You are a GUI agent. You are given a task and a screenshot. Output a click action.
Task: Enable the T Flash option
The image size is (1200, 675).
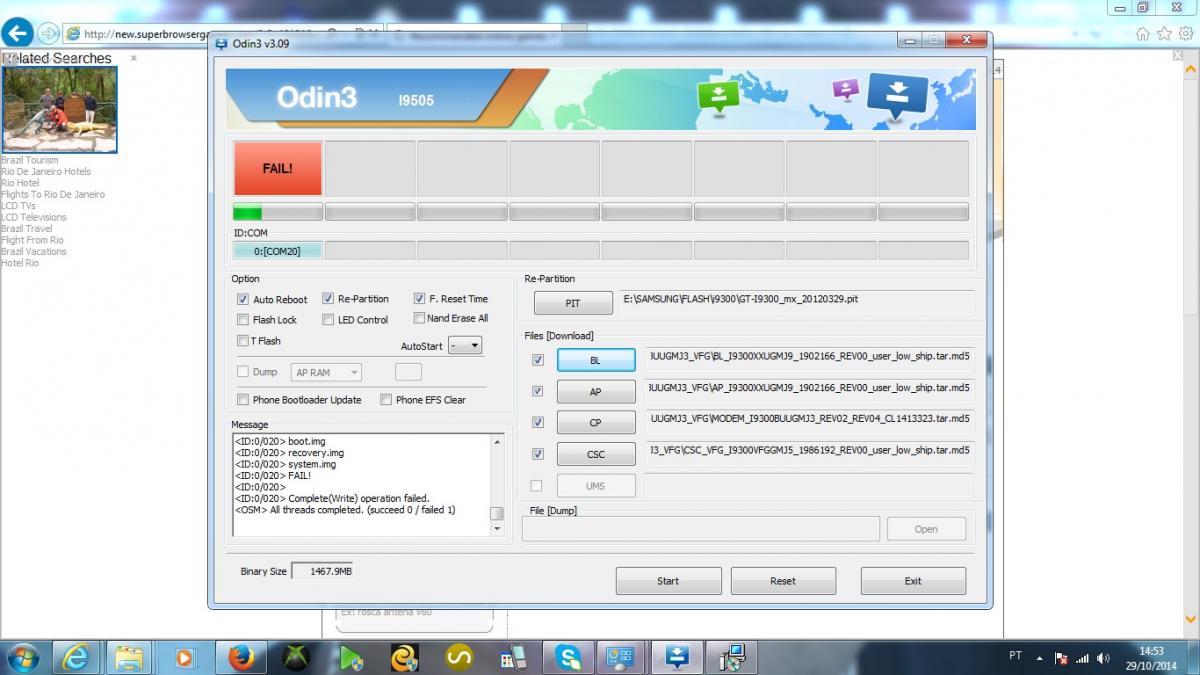[243, 341]
